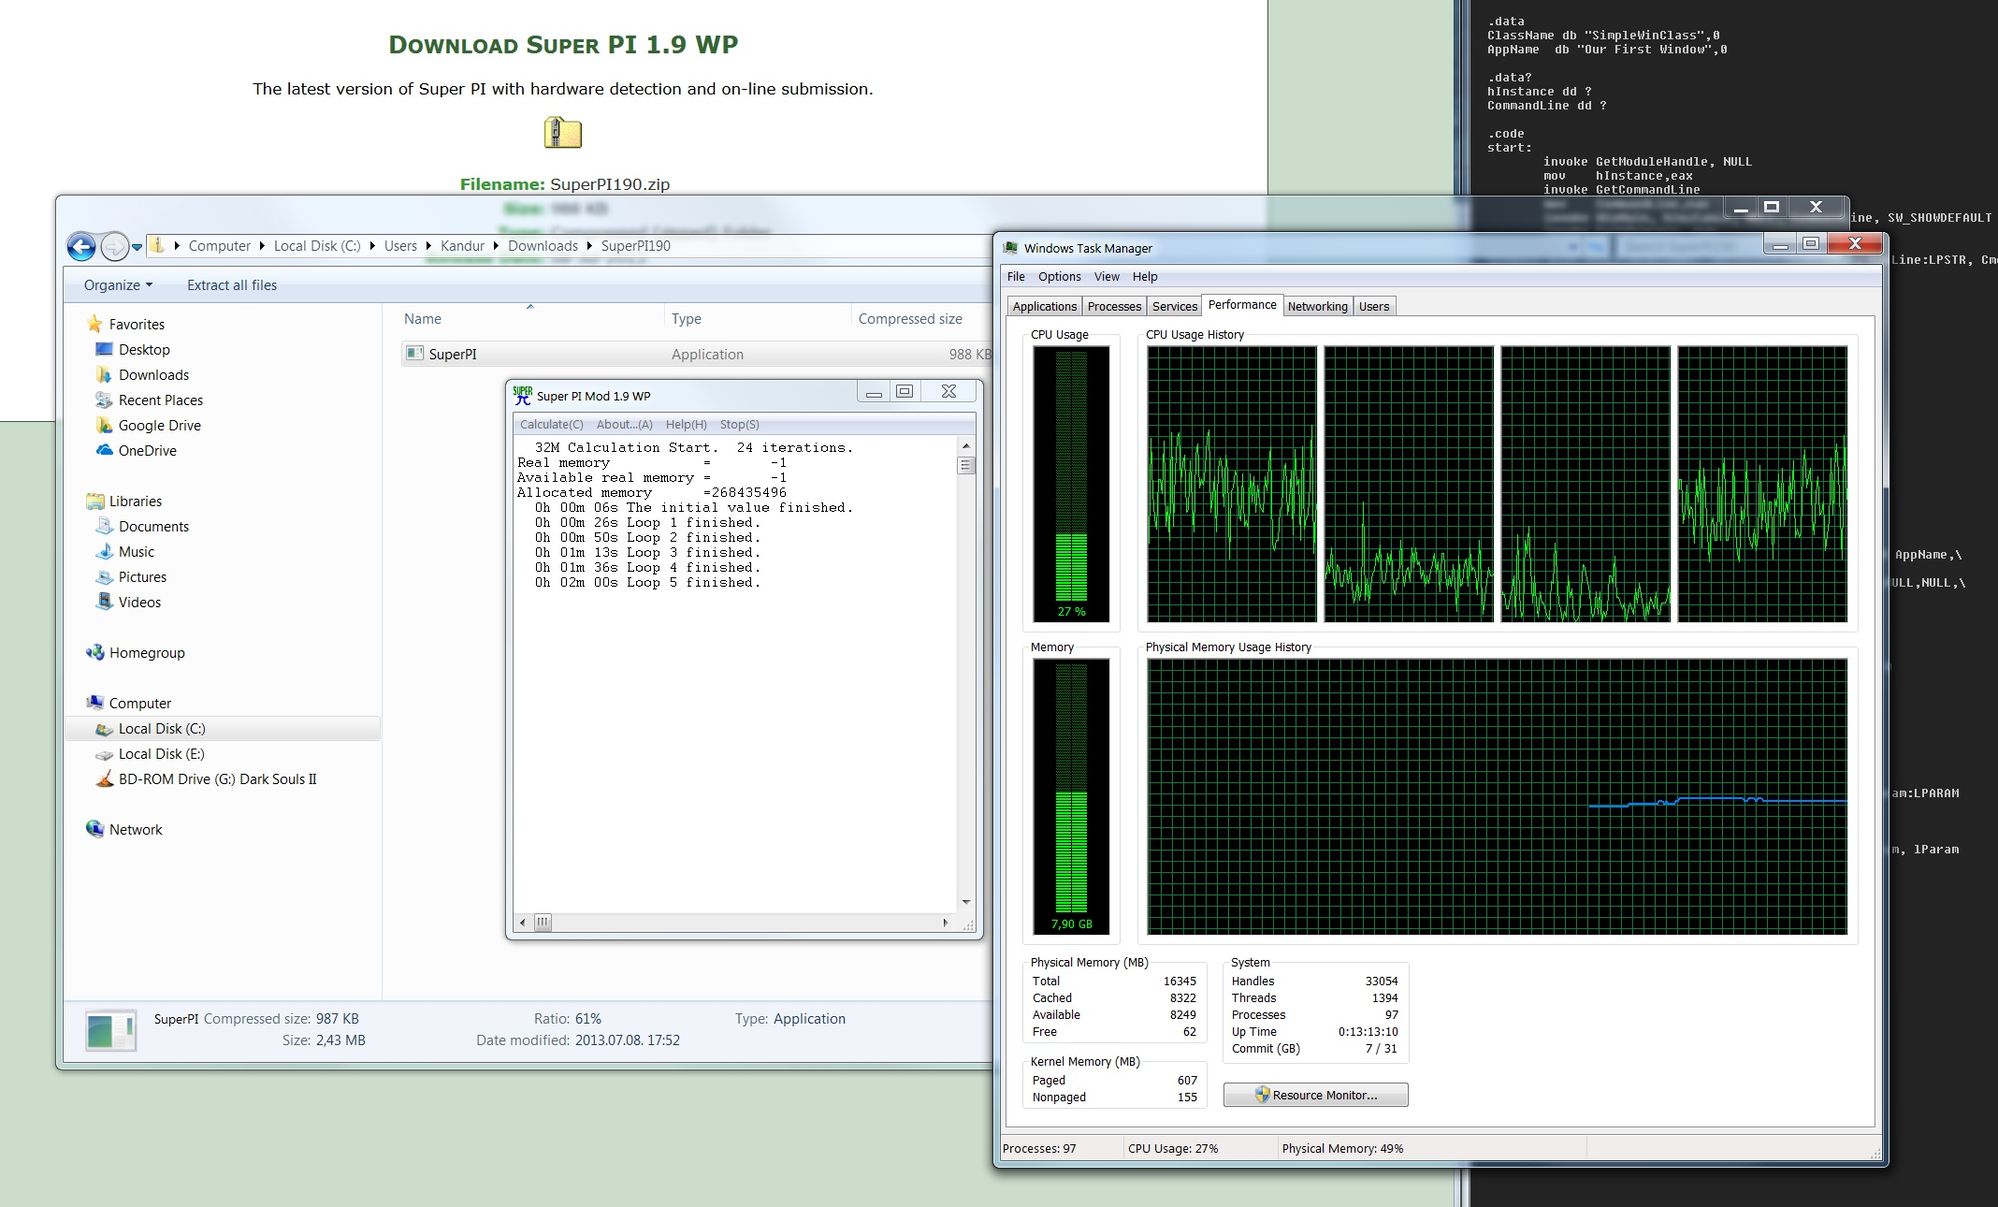Image resolution: width=1998 pixels, height=1207 pixels.
Task: Click the Memory meter showing 7,90 GB
Action: 1071,796
